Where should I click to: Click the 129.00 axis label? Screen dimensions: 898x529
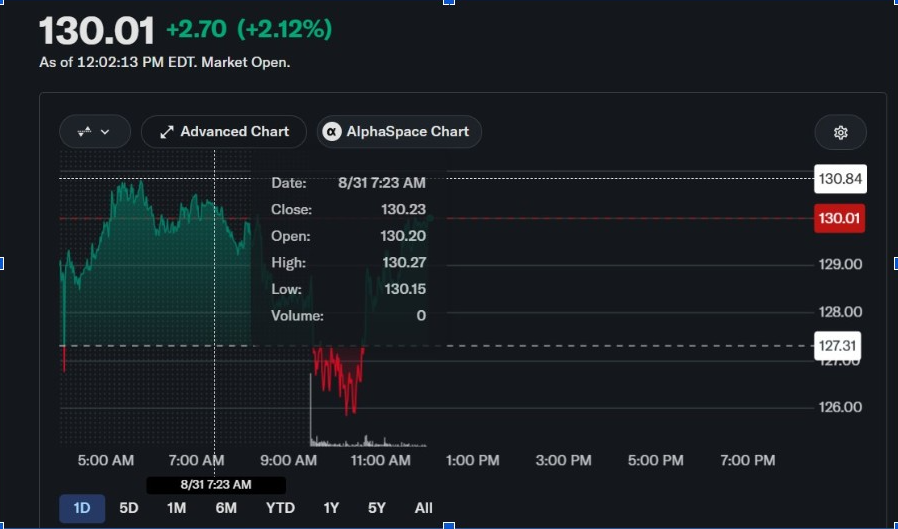click(x=840, y=264)
